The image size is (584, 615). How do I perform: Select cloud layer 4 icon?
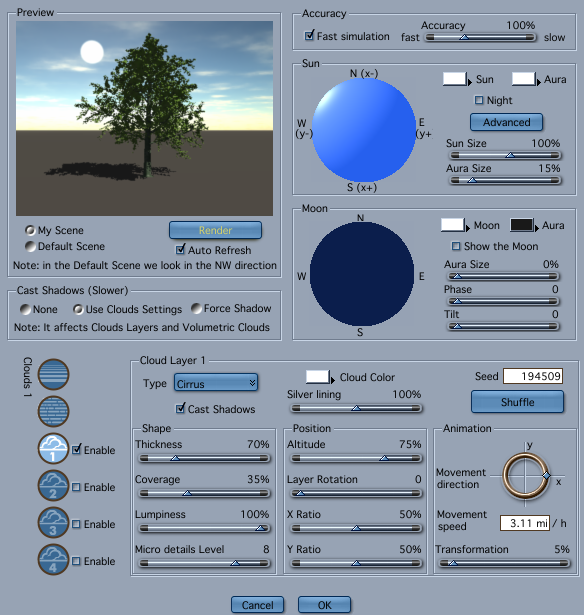click(53, 560)
